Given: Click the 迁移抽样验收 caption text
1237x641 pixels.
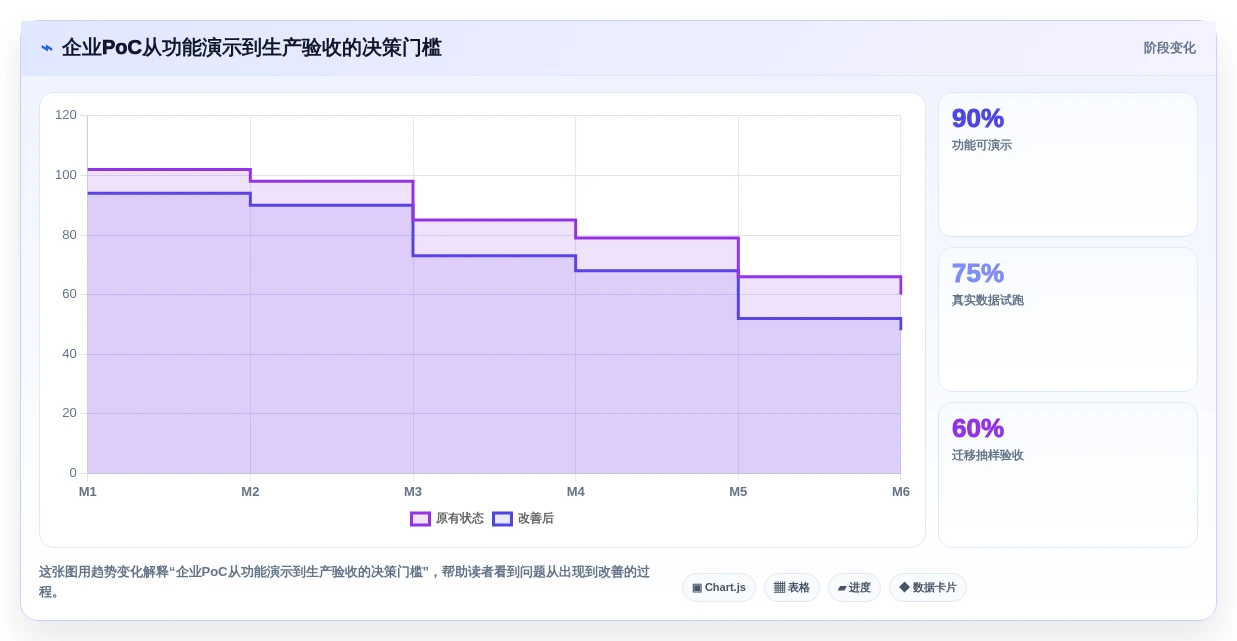Looking at the screenshot, I should (x=988, y=455).
